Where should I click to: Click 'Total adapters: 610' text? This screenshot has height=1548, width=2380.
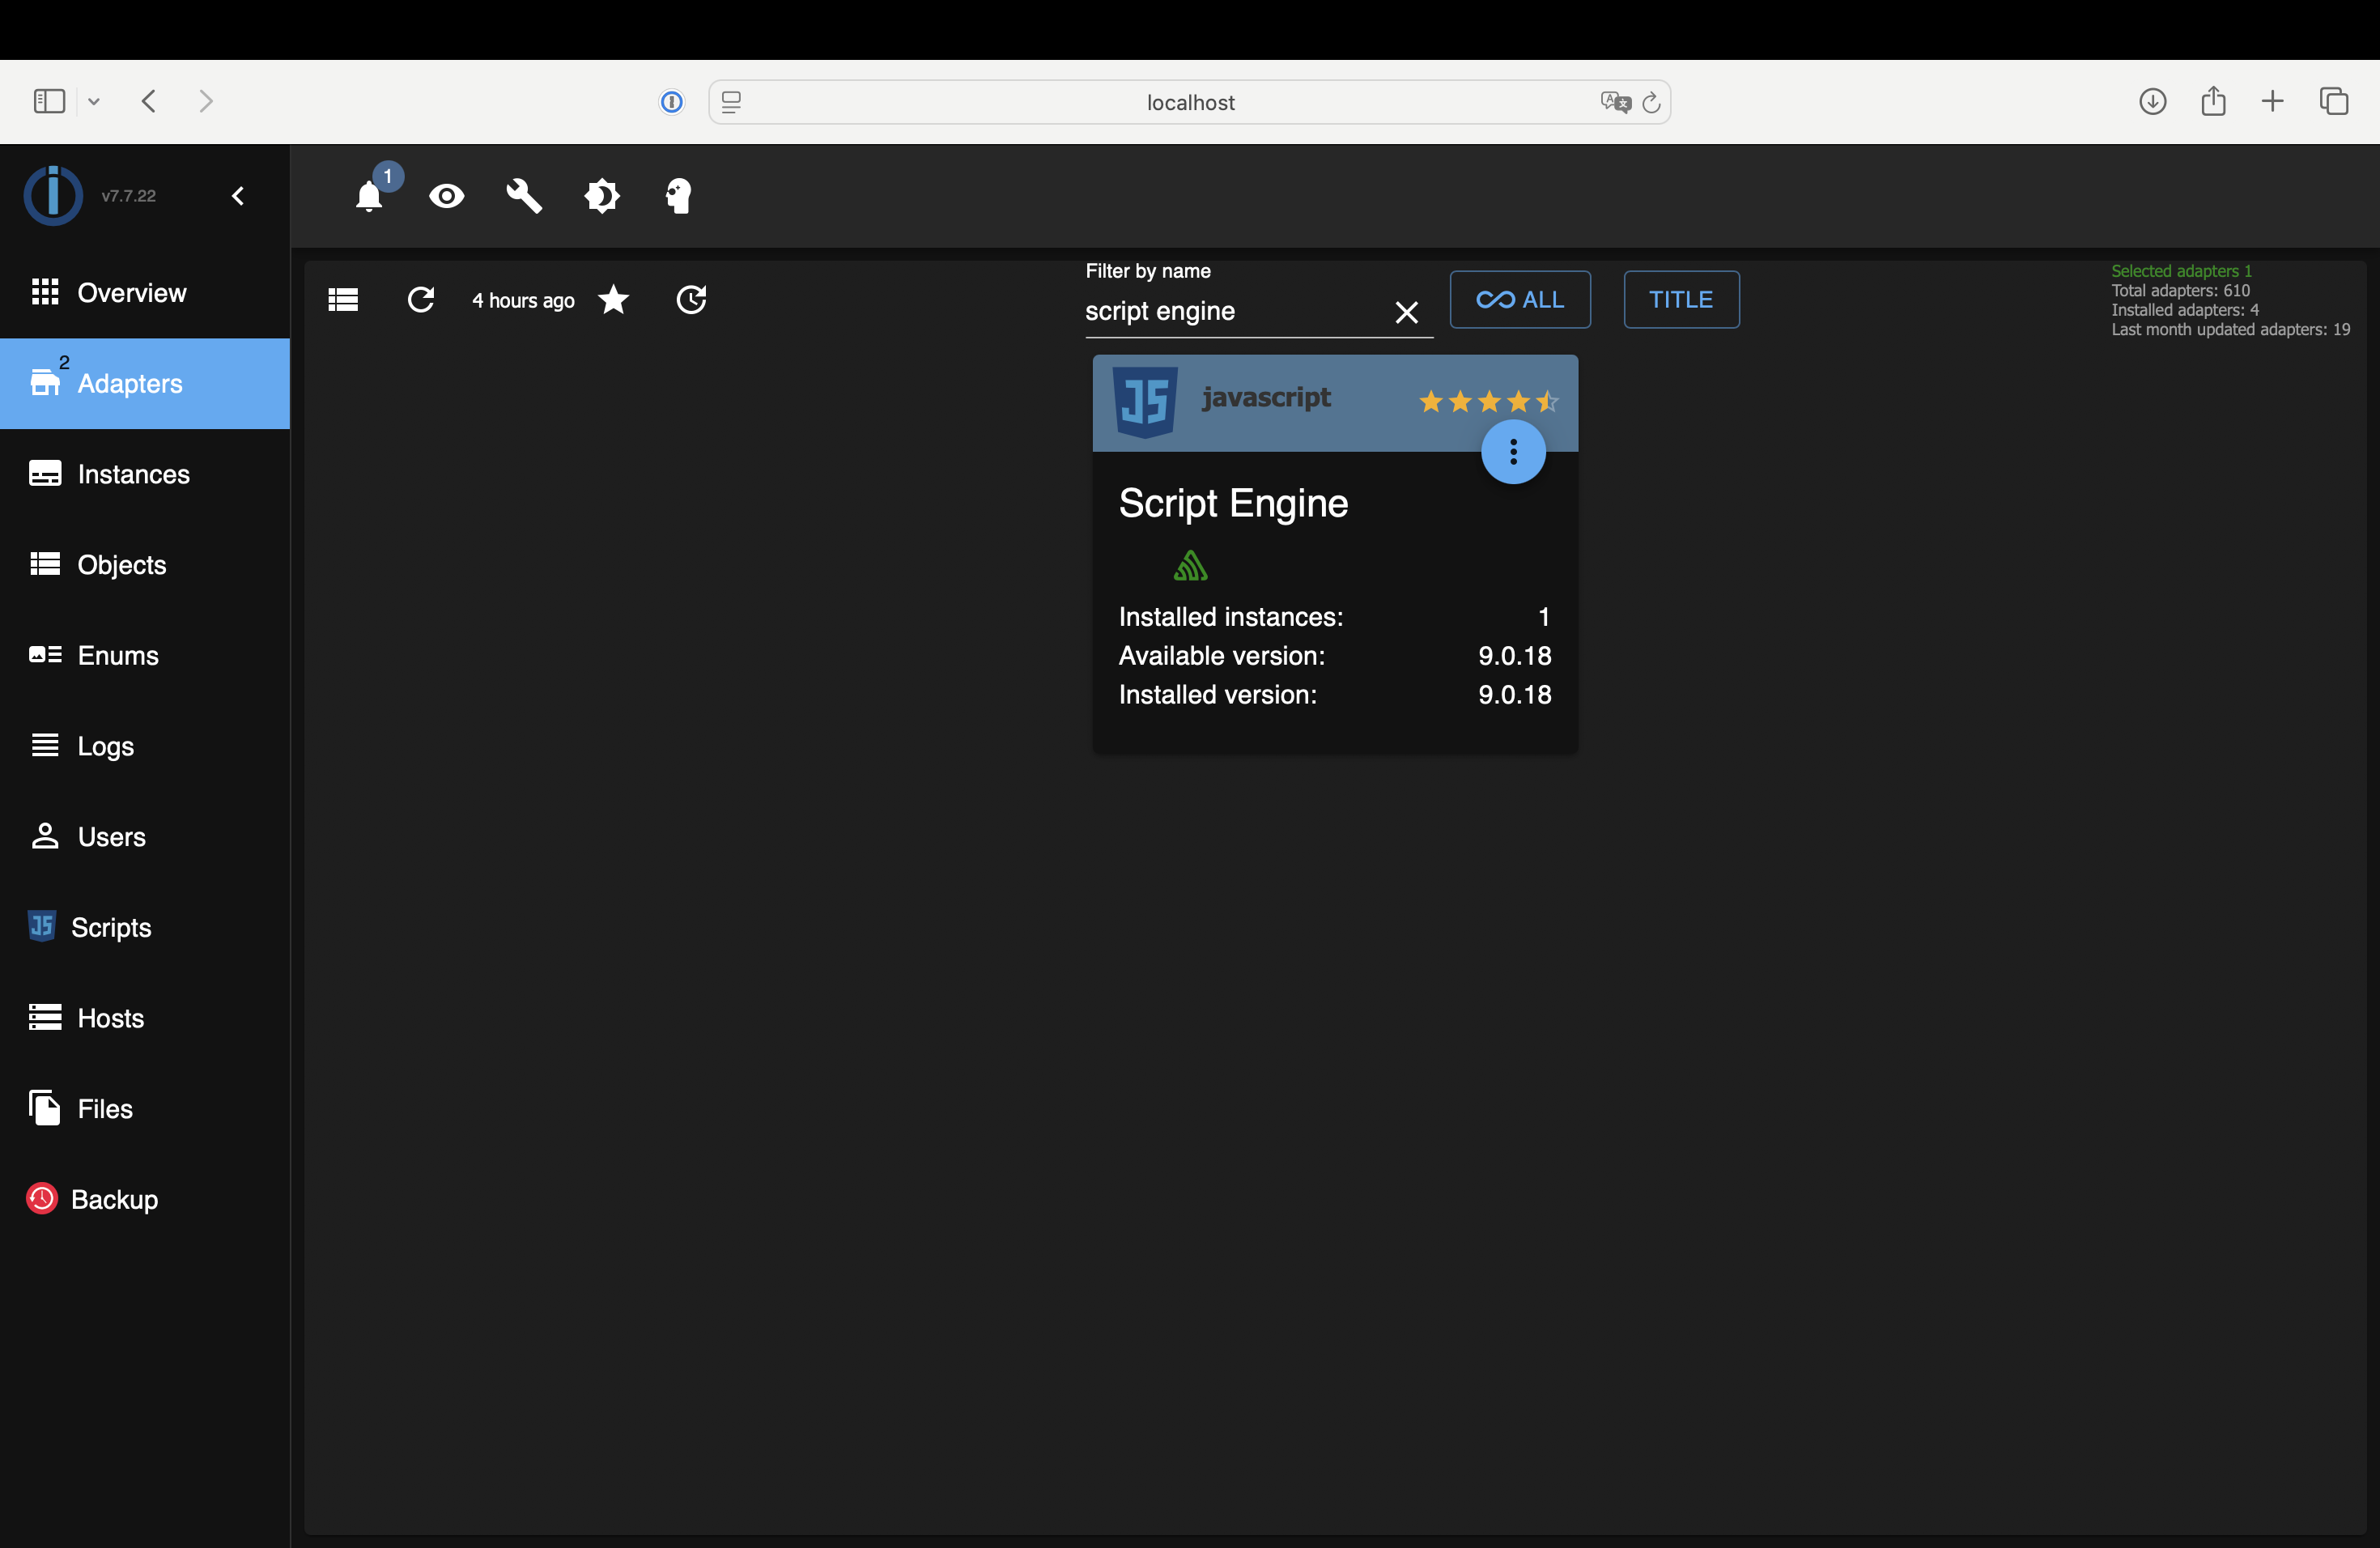coord(2180,291)
